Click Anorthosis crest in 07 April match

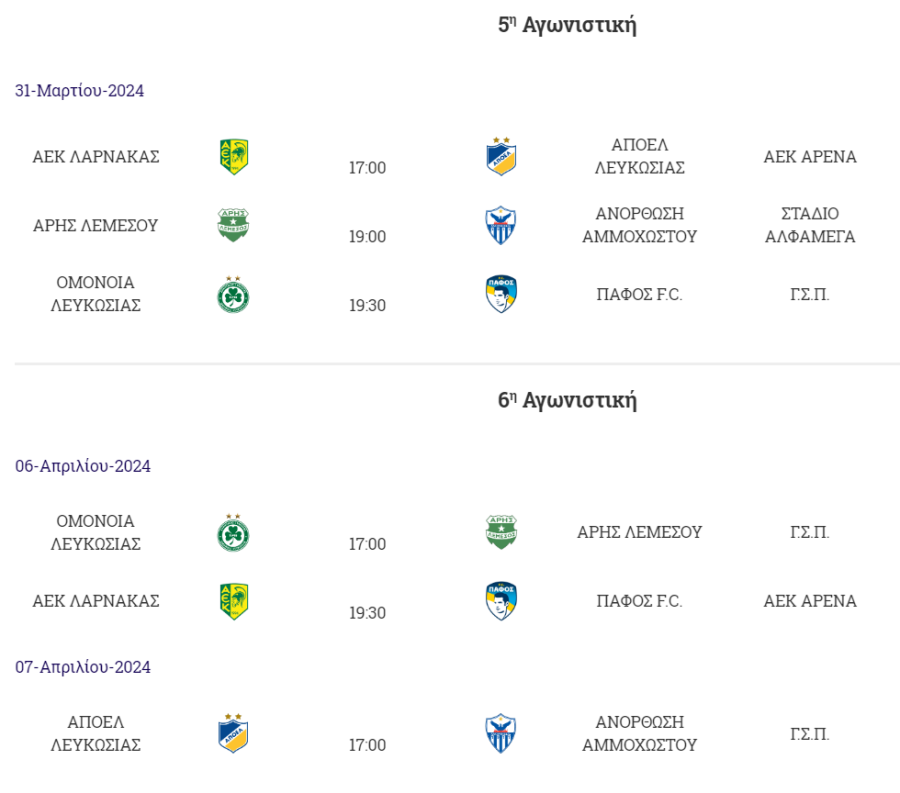[x=501, y=733]
